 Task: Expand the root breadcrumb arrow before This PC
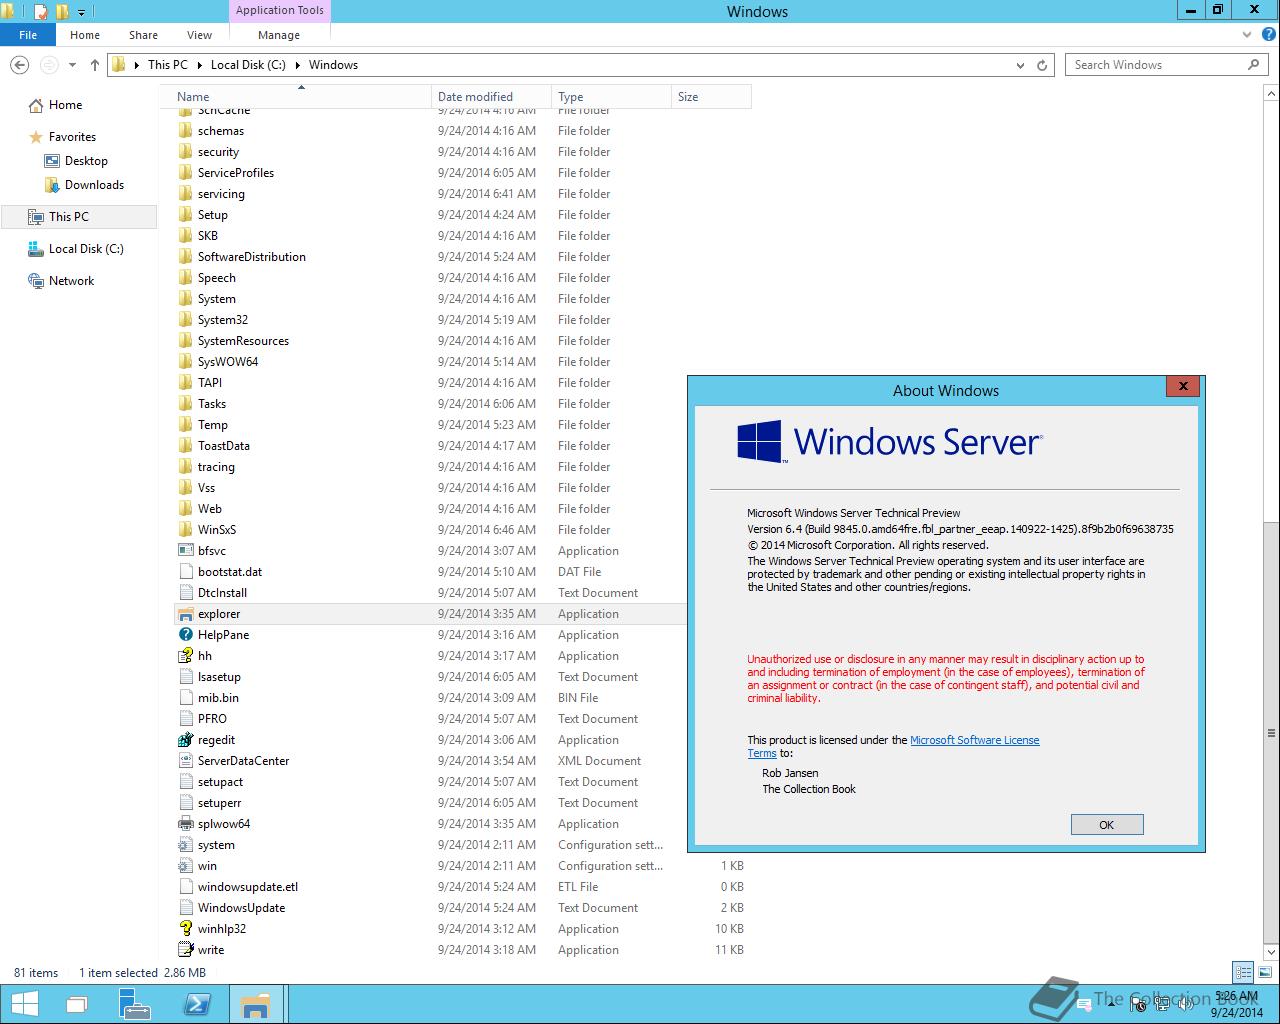[137, 65]
